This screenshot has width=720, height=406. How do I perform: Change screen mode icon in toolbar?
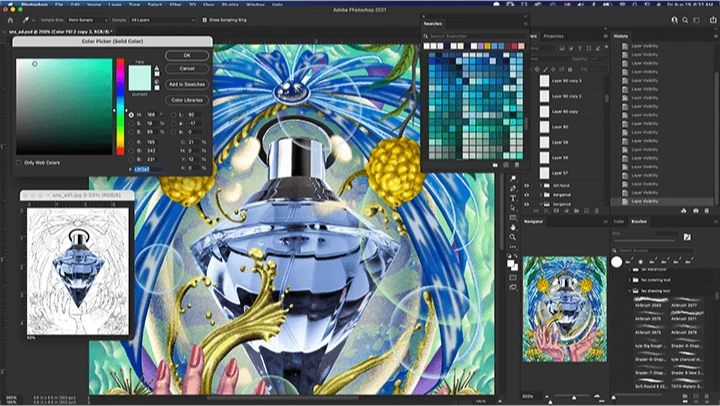point(513,288)
